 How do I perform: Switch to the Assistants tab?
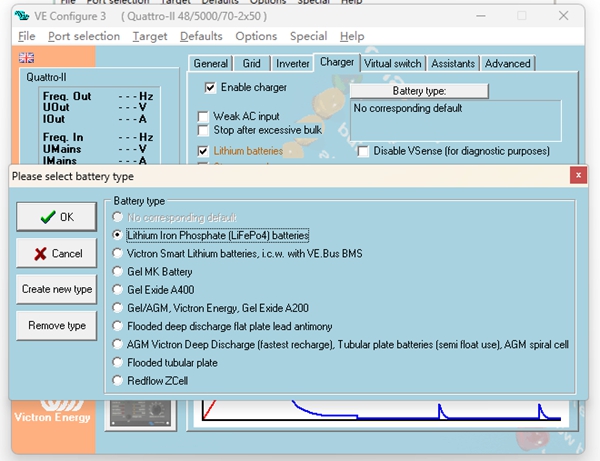tap(453, 64)
